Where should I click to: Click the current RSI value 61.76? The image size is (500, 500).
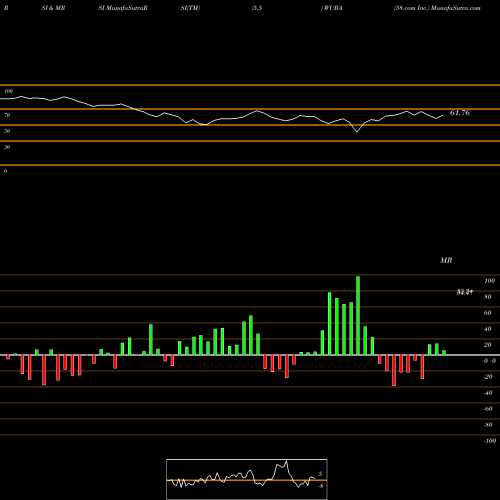(x=460, y=113)
